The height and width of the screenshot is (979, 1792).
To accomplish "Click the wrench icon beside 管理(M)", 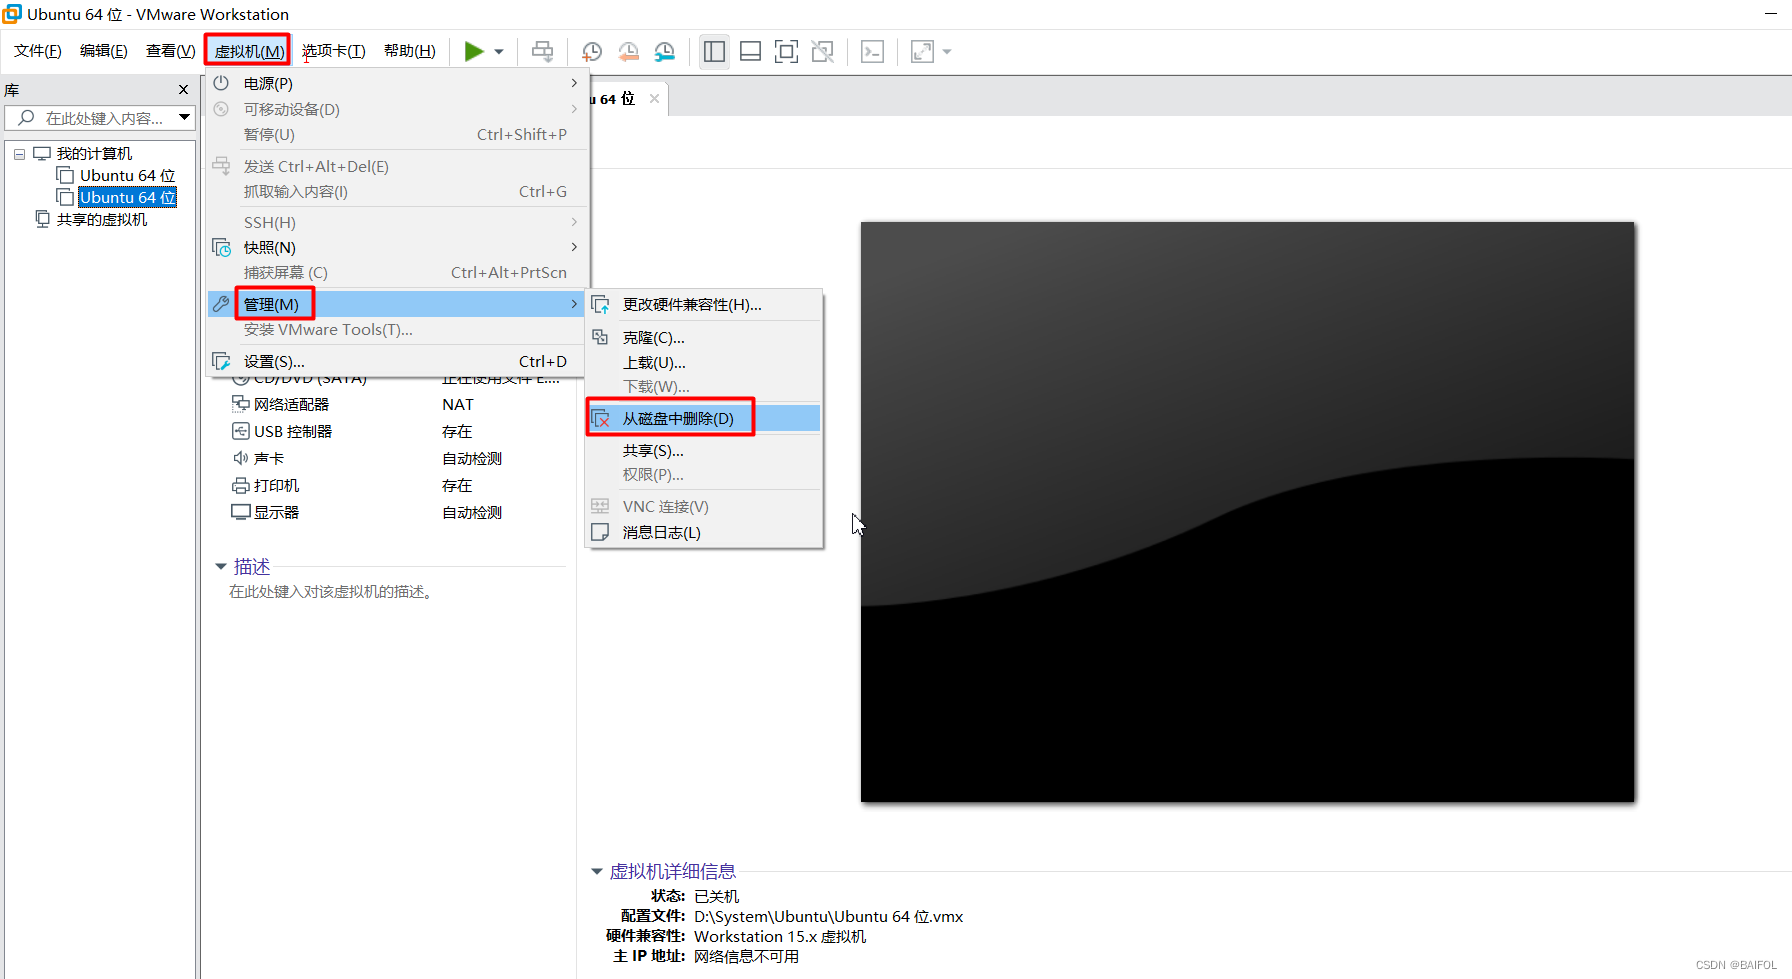I will (x=221, y=304).
